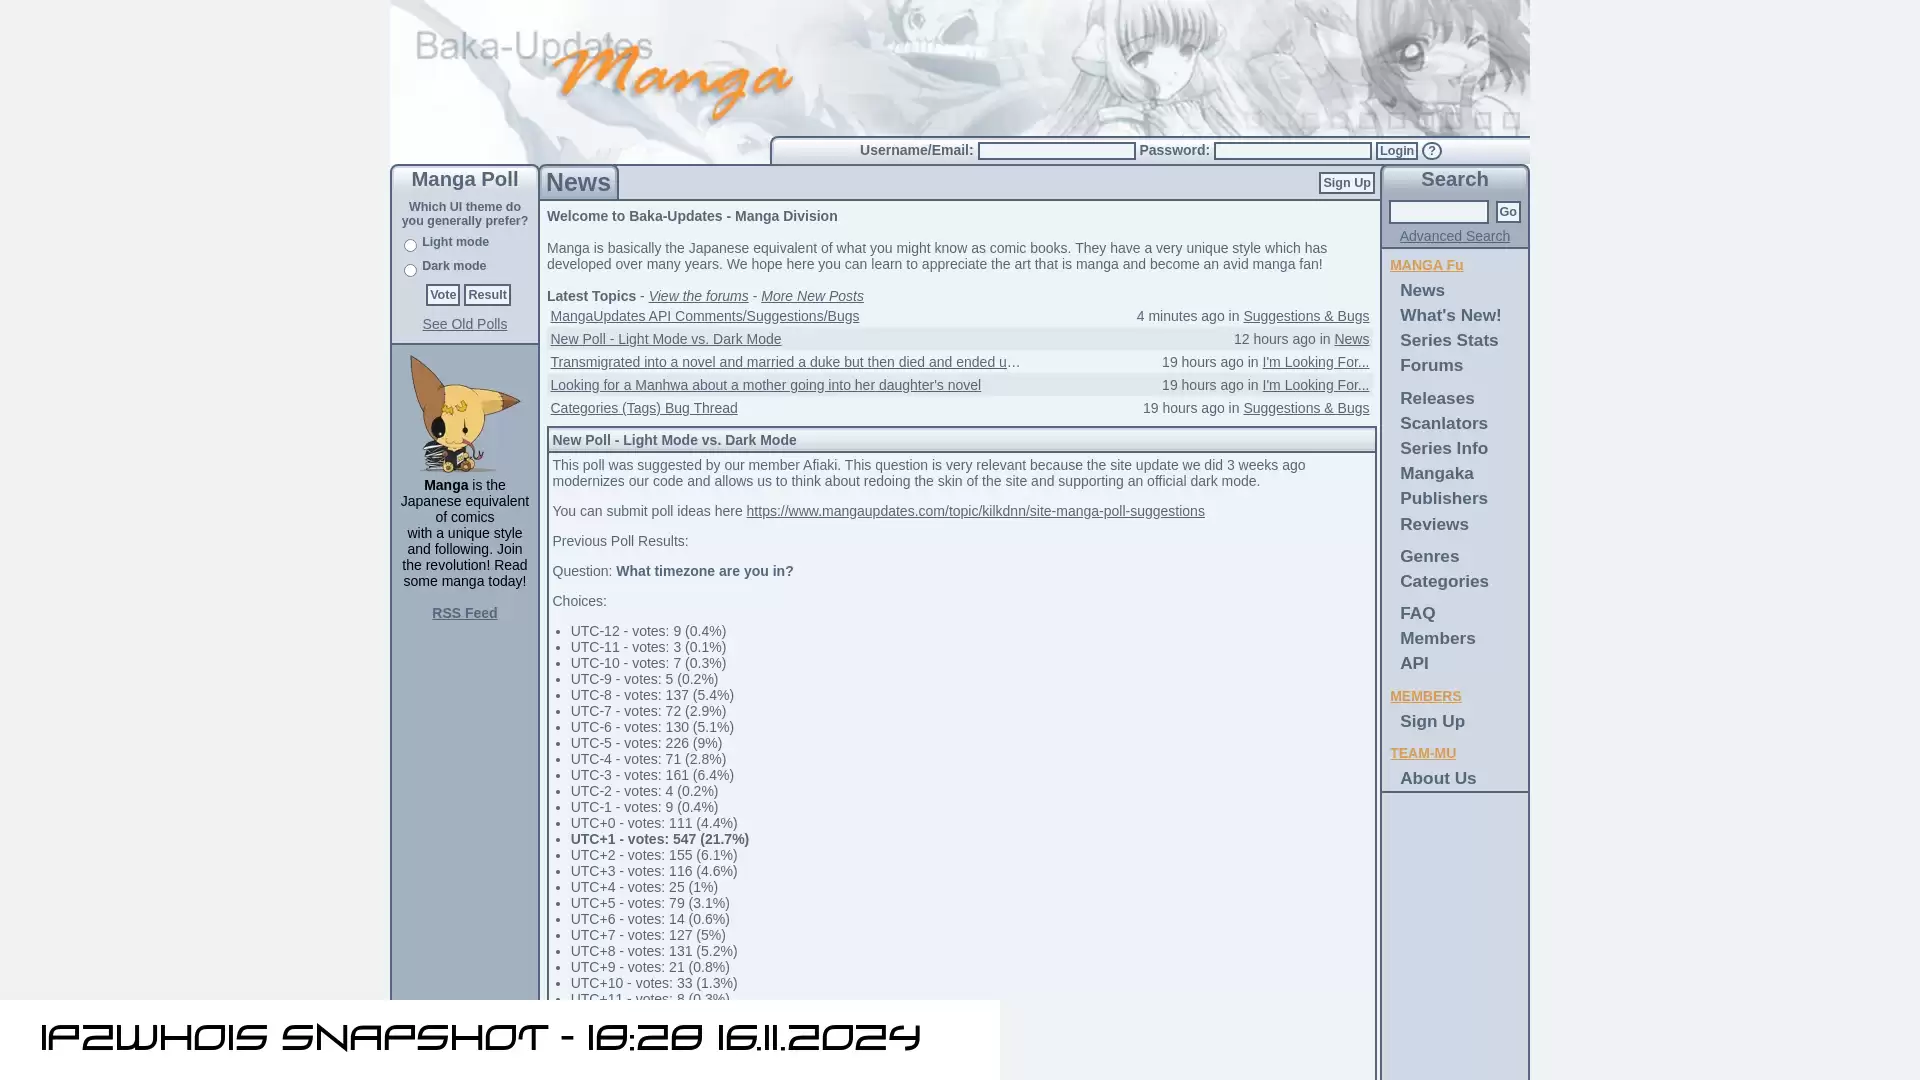Open Suggestions & Bugs forum, 4 minutes ago row
The width and height of the screenshot is (1920, 1080).
pyautogui.click(x=1306, y=316)
